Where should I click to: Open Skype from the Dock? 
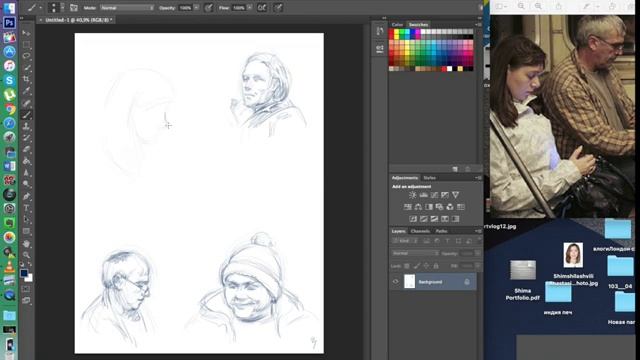(9, 80)
